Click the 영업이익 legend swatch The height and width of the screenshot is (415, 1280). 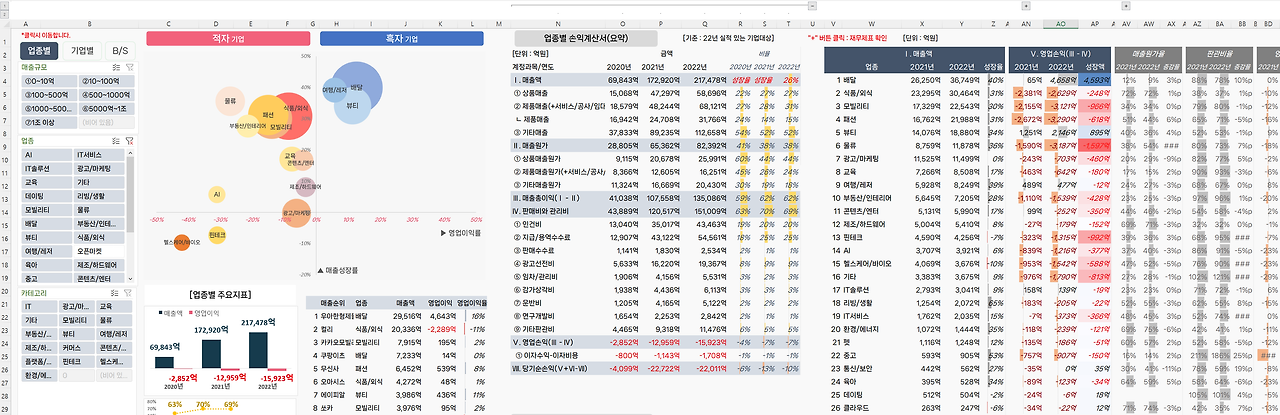[190, 313]
